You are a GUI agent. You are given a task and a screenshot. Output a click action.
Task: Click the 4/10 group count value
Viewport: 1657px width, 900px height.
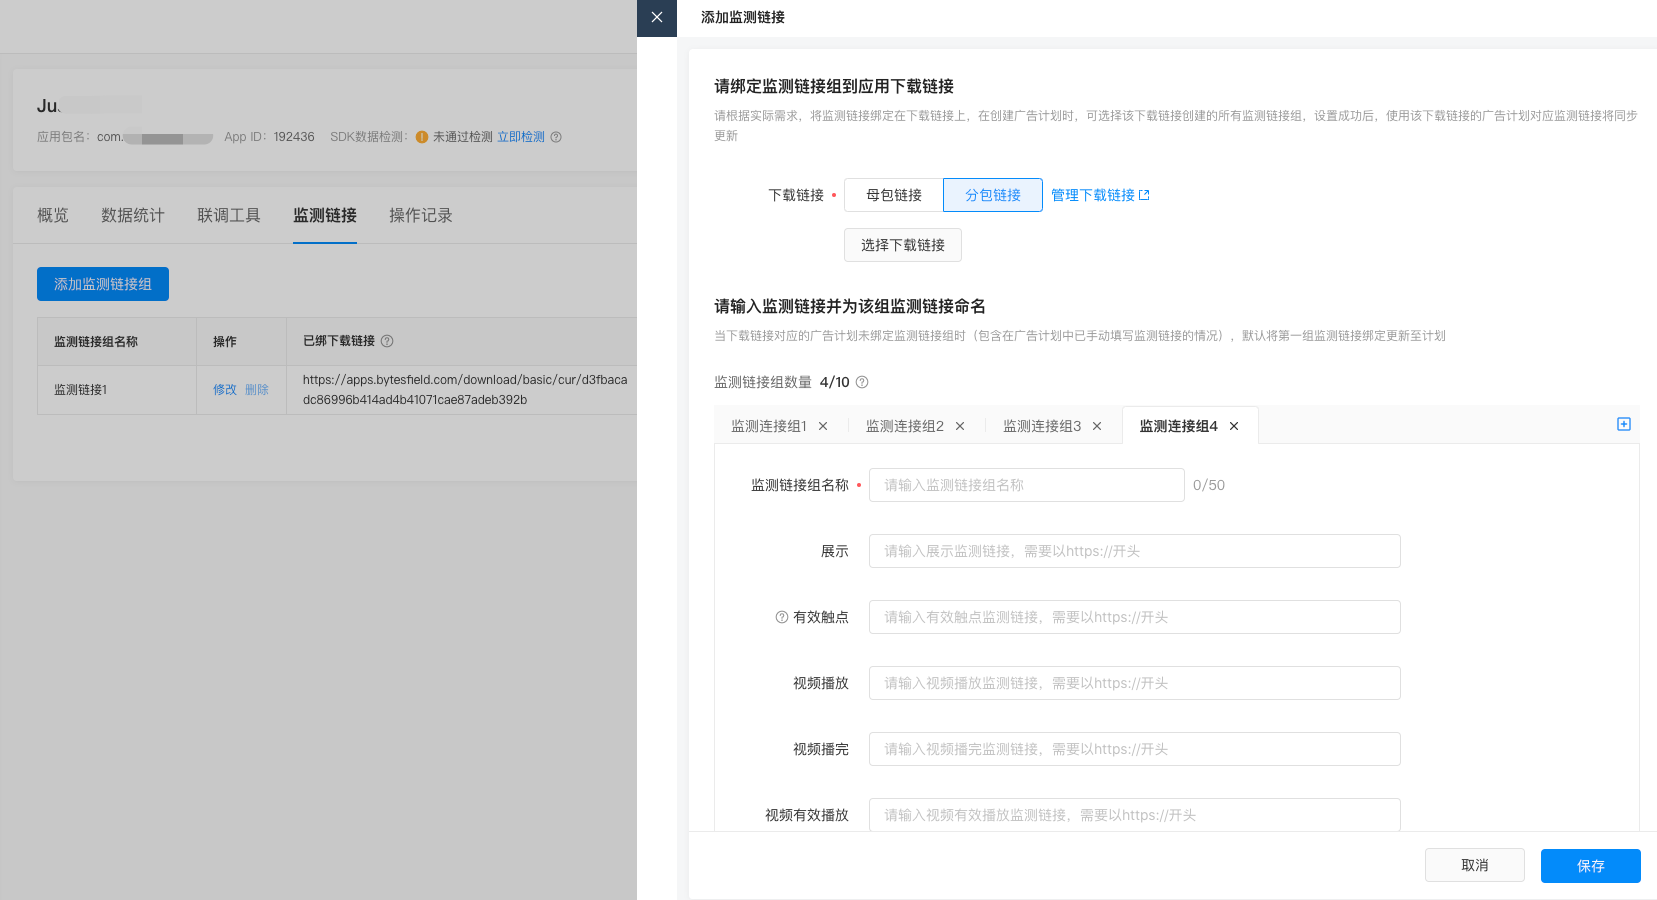[835, 382]
